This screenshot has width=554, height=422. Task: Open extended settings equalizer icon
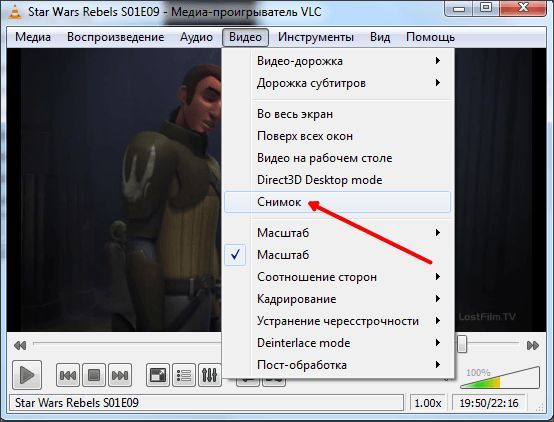(x=210, y=375)
